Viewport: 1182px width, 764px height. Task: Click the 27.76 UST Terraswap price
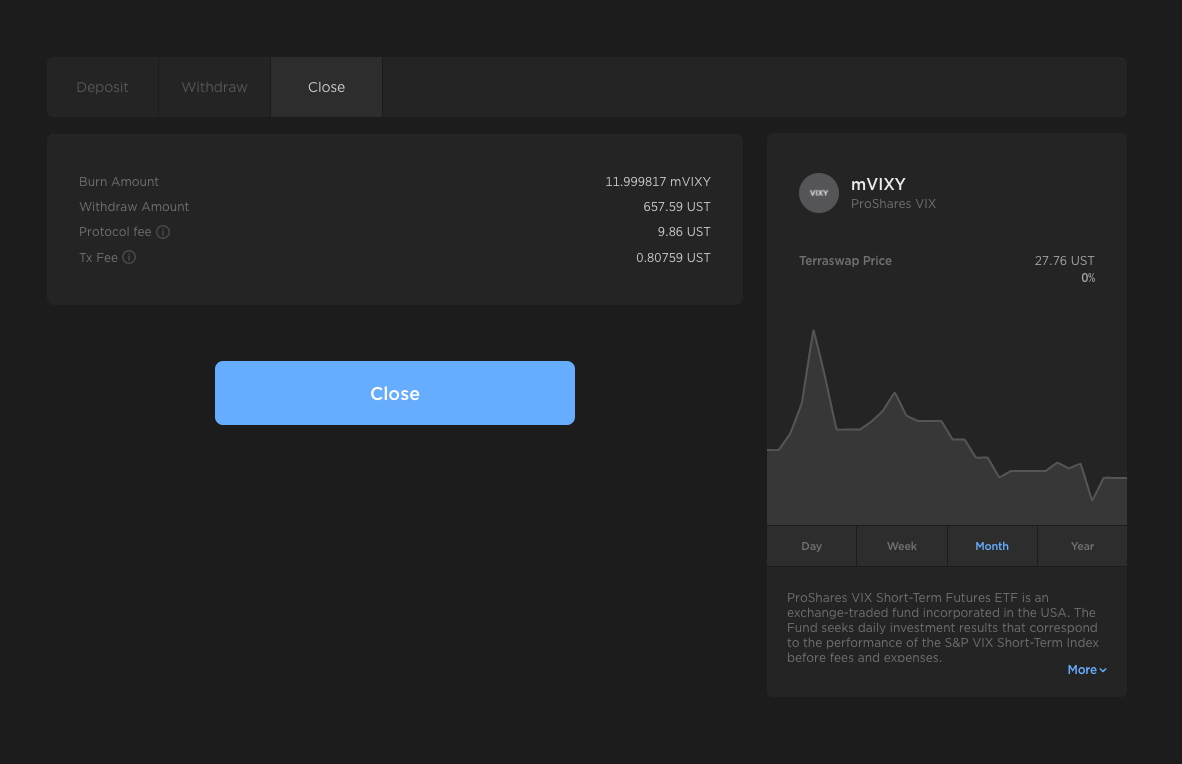pyautogui.click(x=1064, y=261)
